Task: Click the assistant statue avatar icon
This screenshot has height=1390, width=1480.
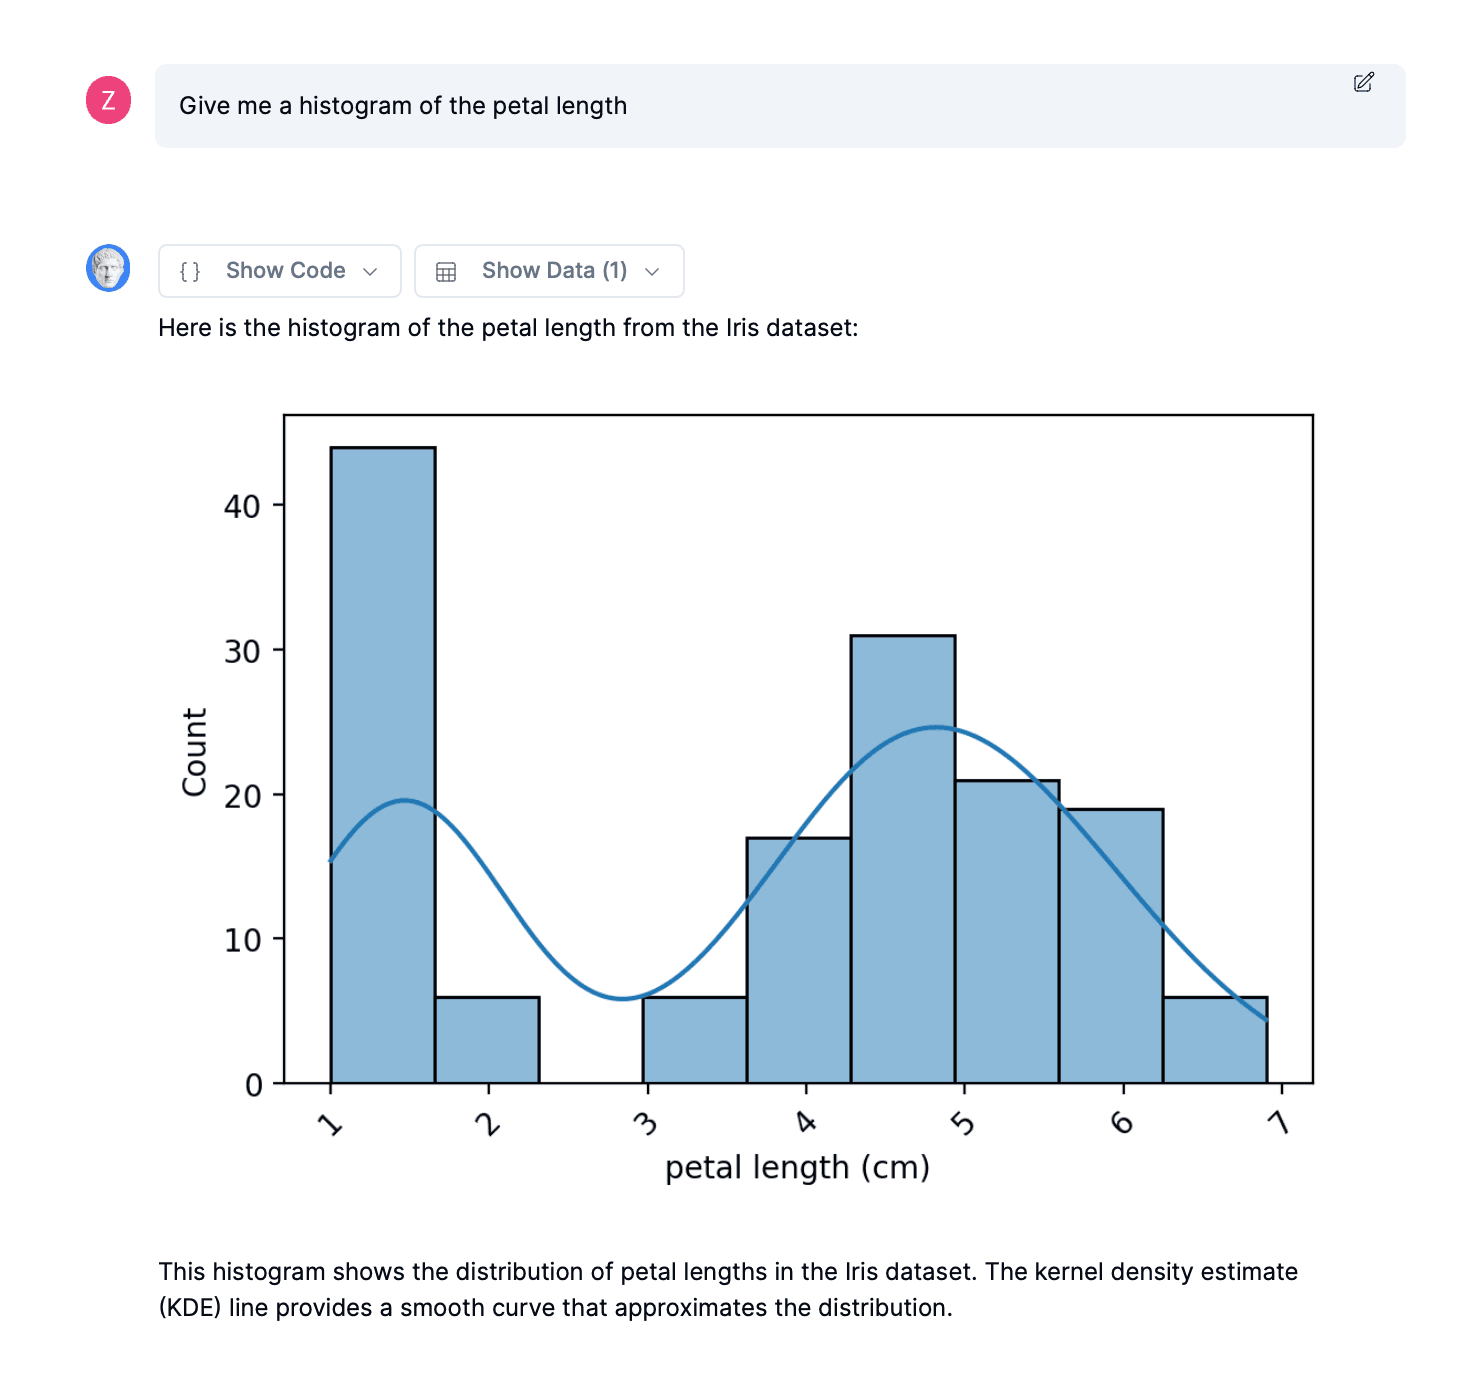Action: tap(108, 269)
